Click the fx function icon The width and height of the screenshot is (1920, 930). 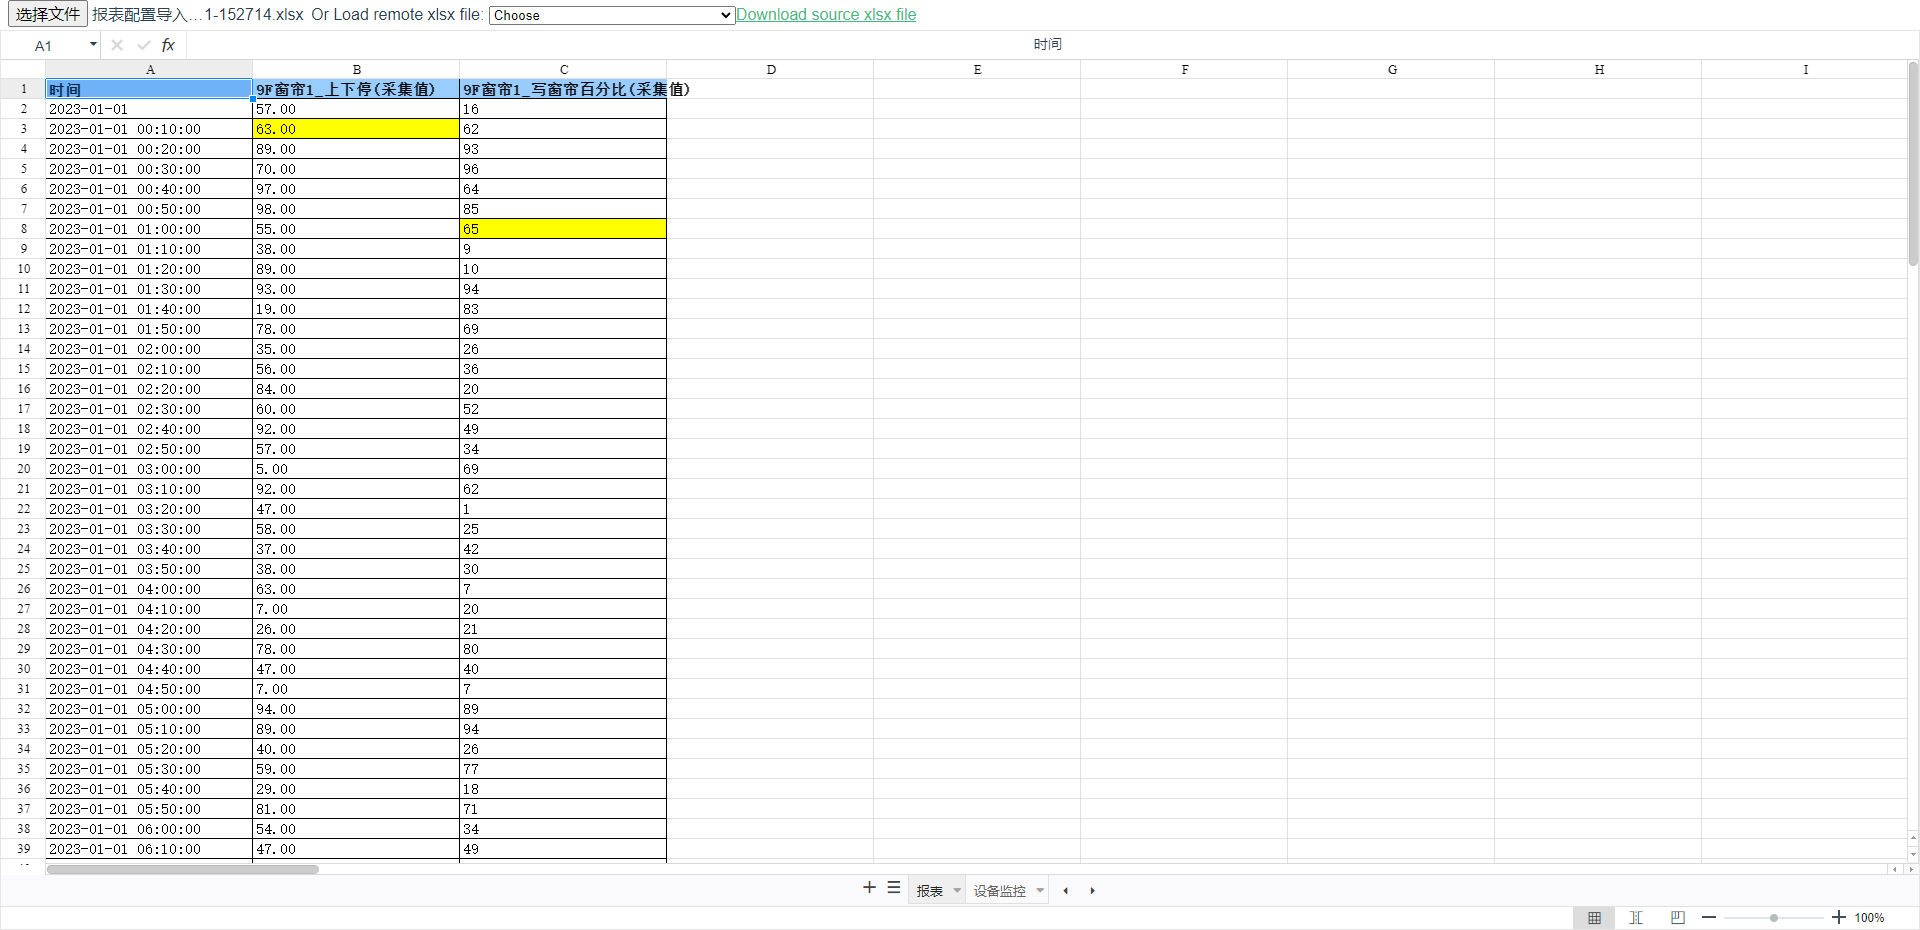coord(167,44)
